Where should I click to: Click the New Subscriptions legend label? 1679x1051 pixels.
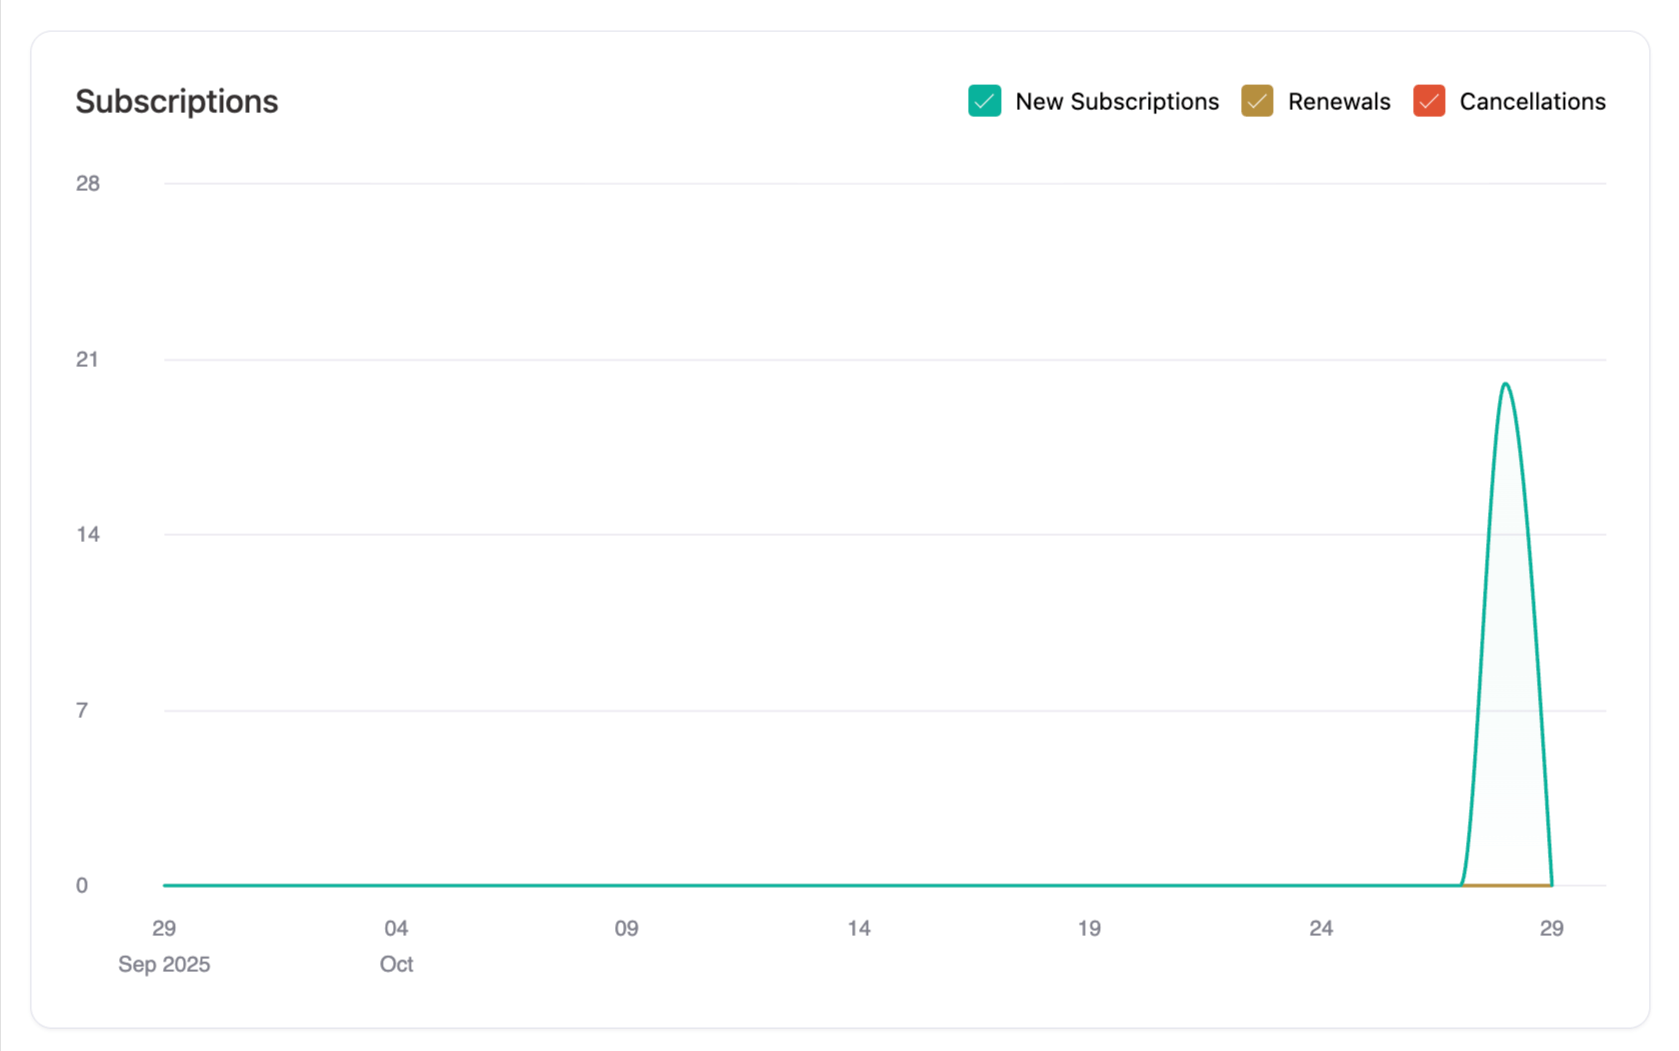tap(1116, 101)
